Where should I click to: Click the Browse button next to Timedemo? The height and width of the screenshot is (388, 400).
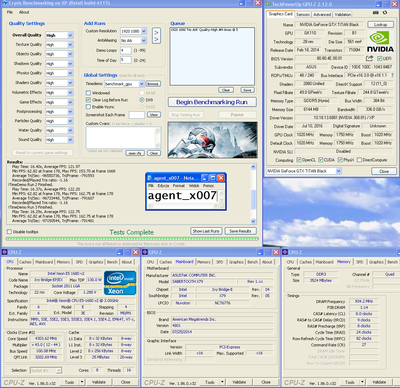[x=153, y=84]
